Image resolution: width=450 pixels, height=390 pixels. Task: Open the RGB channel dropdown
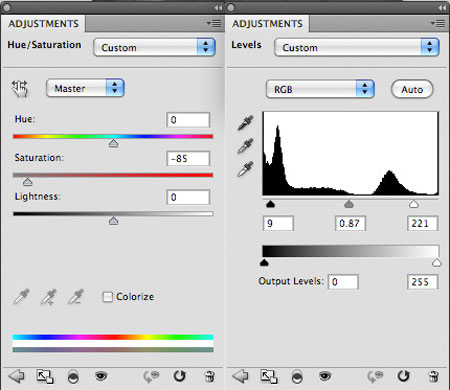coord(320,89)
